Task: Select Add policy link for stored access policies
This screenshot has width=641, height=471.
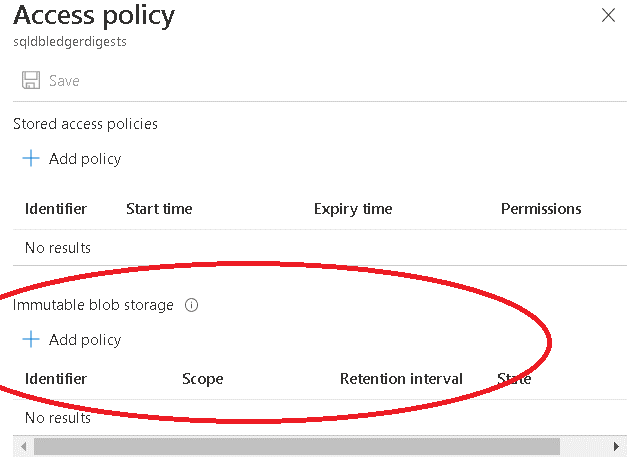Action: [85, 158]
